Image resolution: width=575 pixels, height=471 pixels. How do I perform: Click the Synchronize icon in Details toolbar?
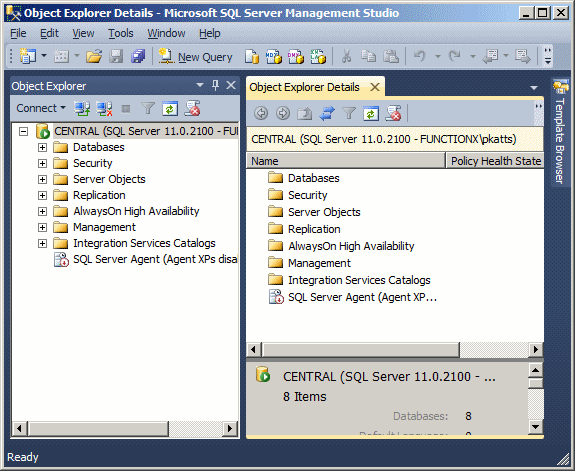[x=327, y=113]
